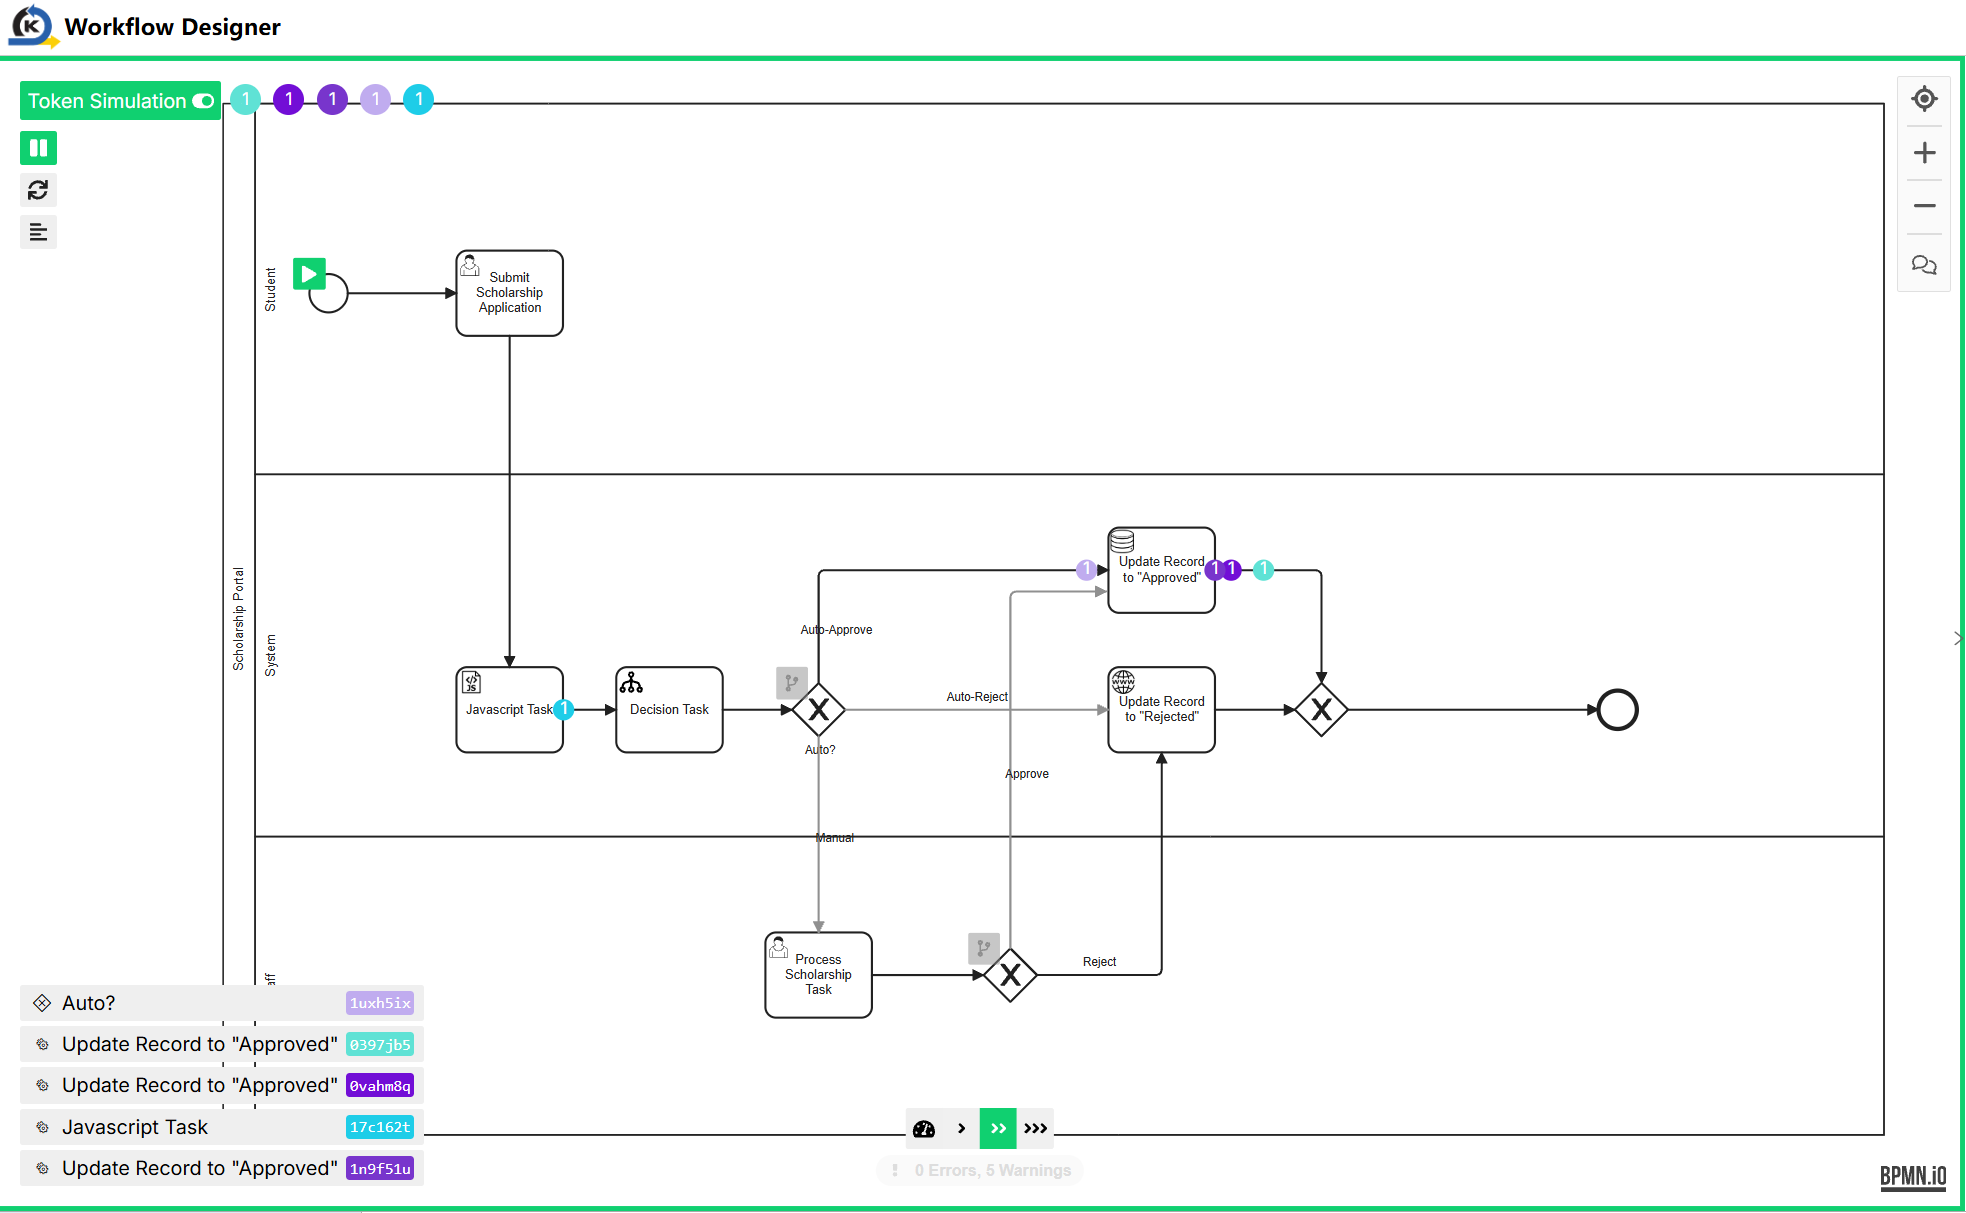The width and height of the screenshot is (1966, 1213).
Task: Toggle the simulation log panel icon
Action: (x=38, y=232)
